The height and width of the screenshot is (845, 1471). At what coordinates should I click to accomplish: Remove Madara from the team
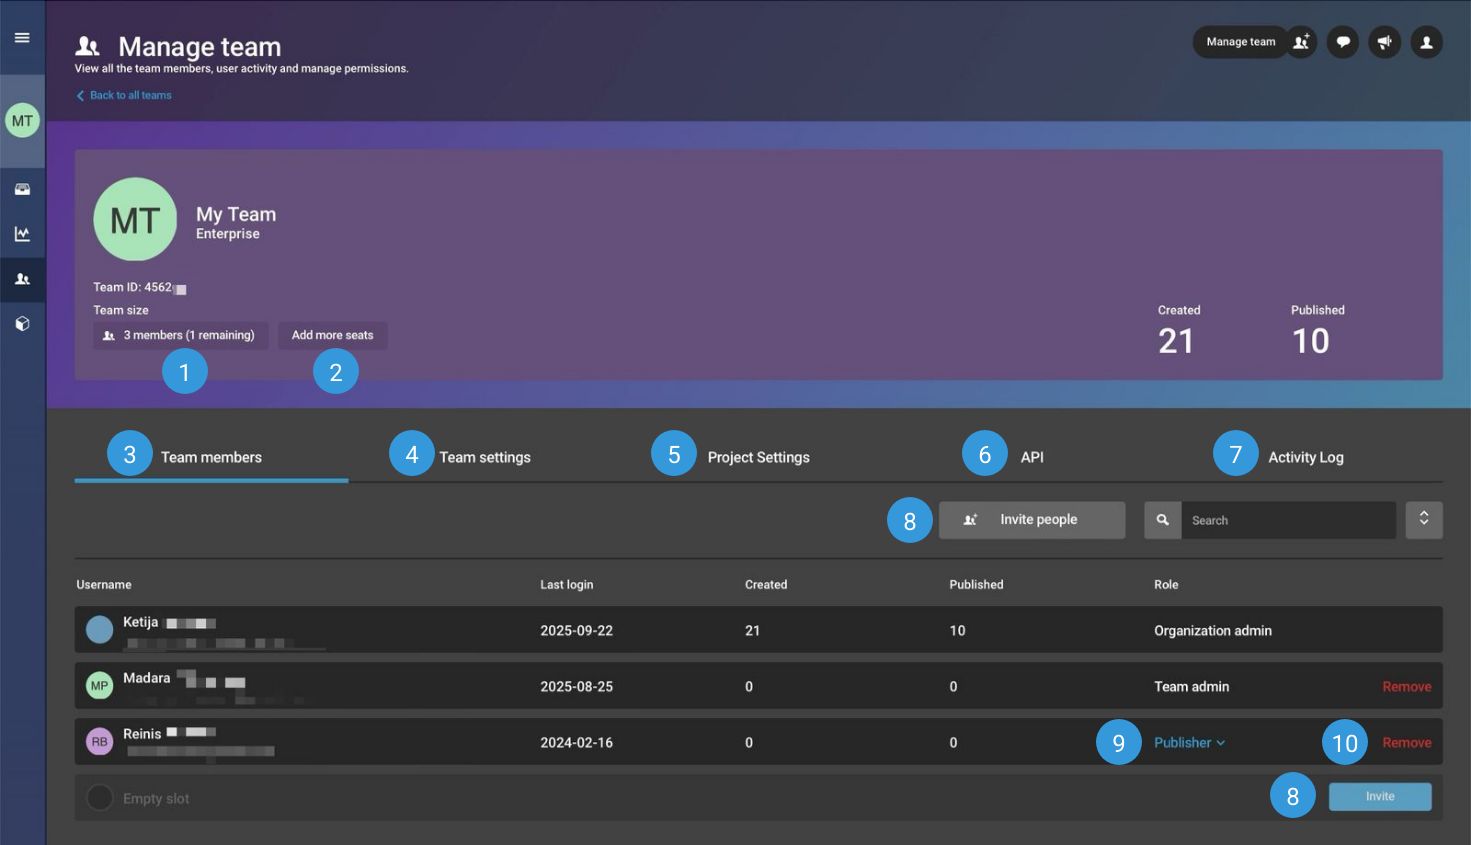coord(1406,687)
